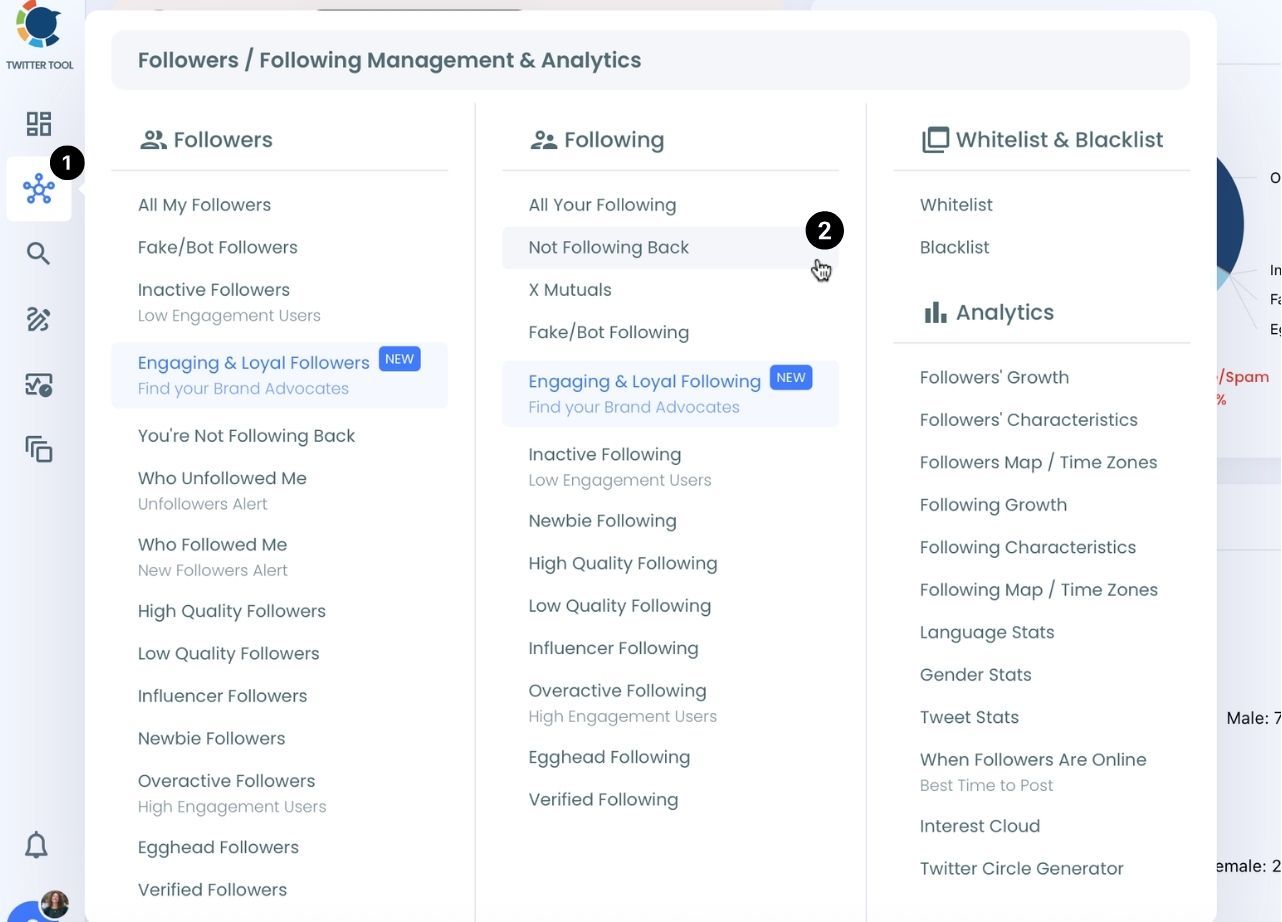1282x922 pixels.
Task: Click the stacked copy icon in sidebar
Action: [x=39, y=450]
